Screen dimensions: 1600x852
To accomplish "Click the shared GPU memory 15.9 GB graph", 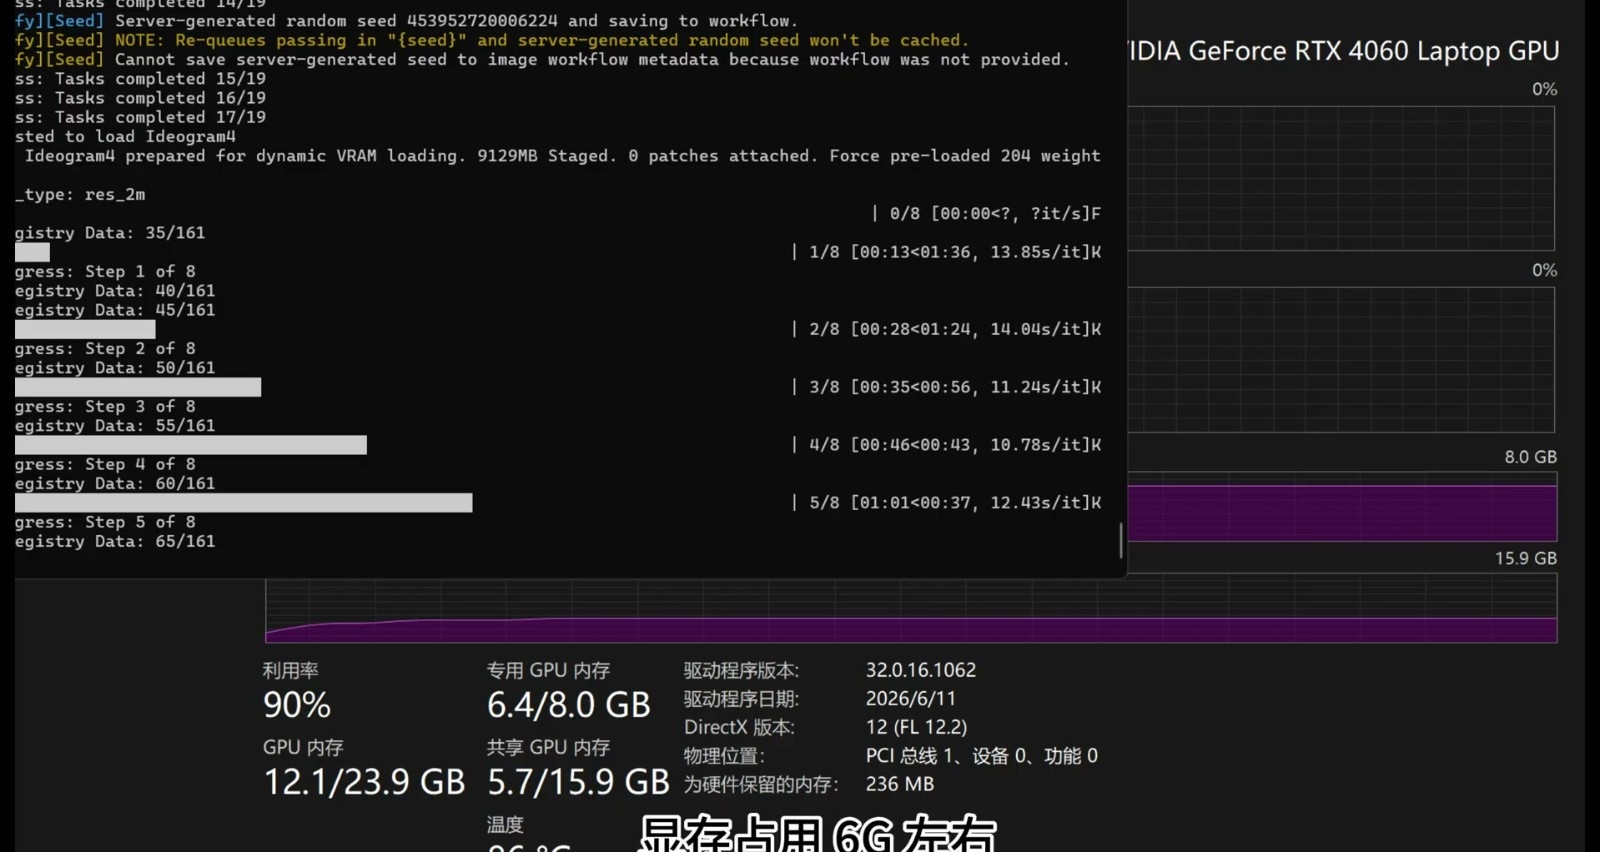I will coord(911,608).
